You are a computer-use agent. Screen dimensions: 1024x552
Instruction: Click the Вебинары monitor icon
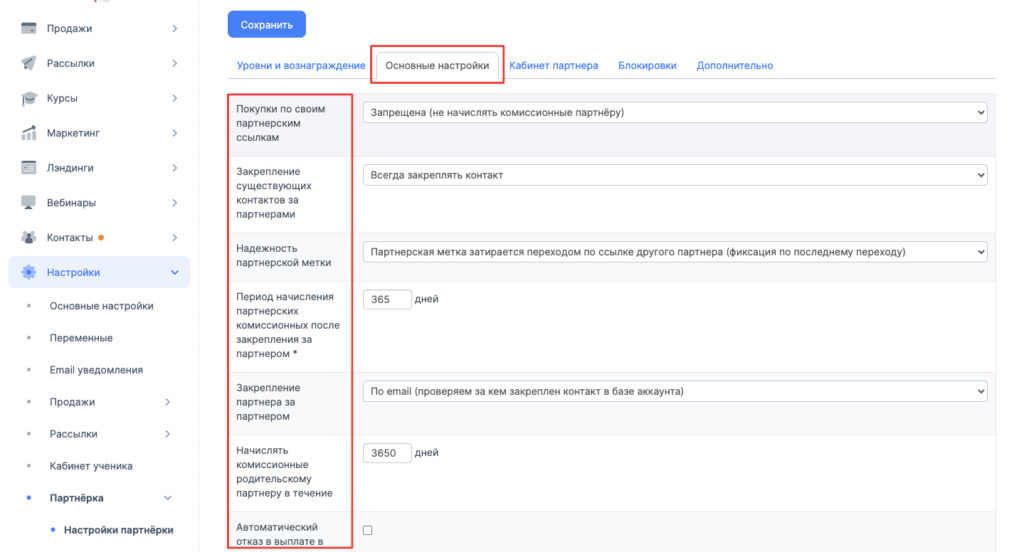(29, 203)
